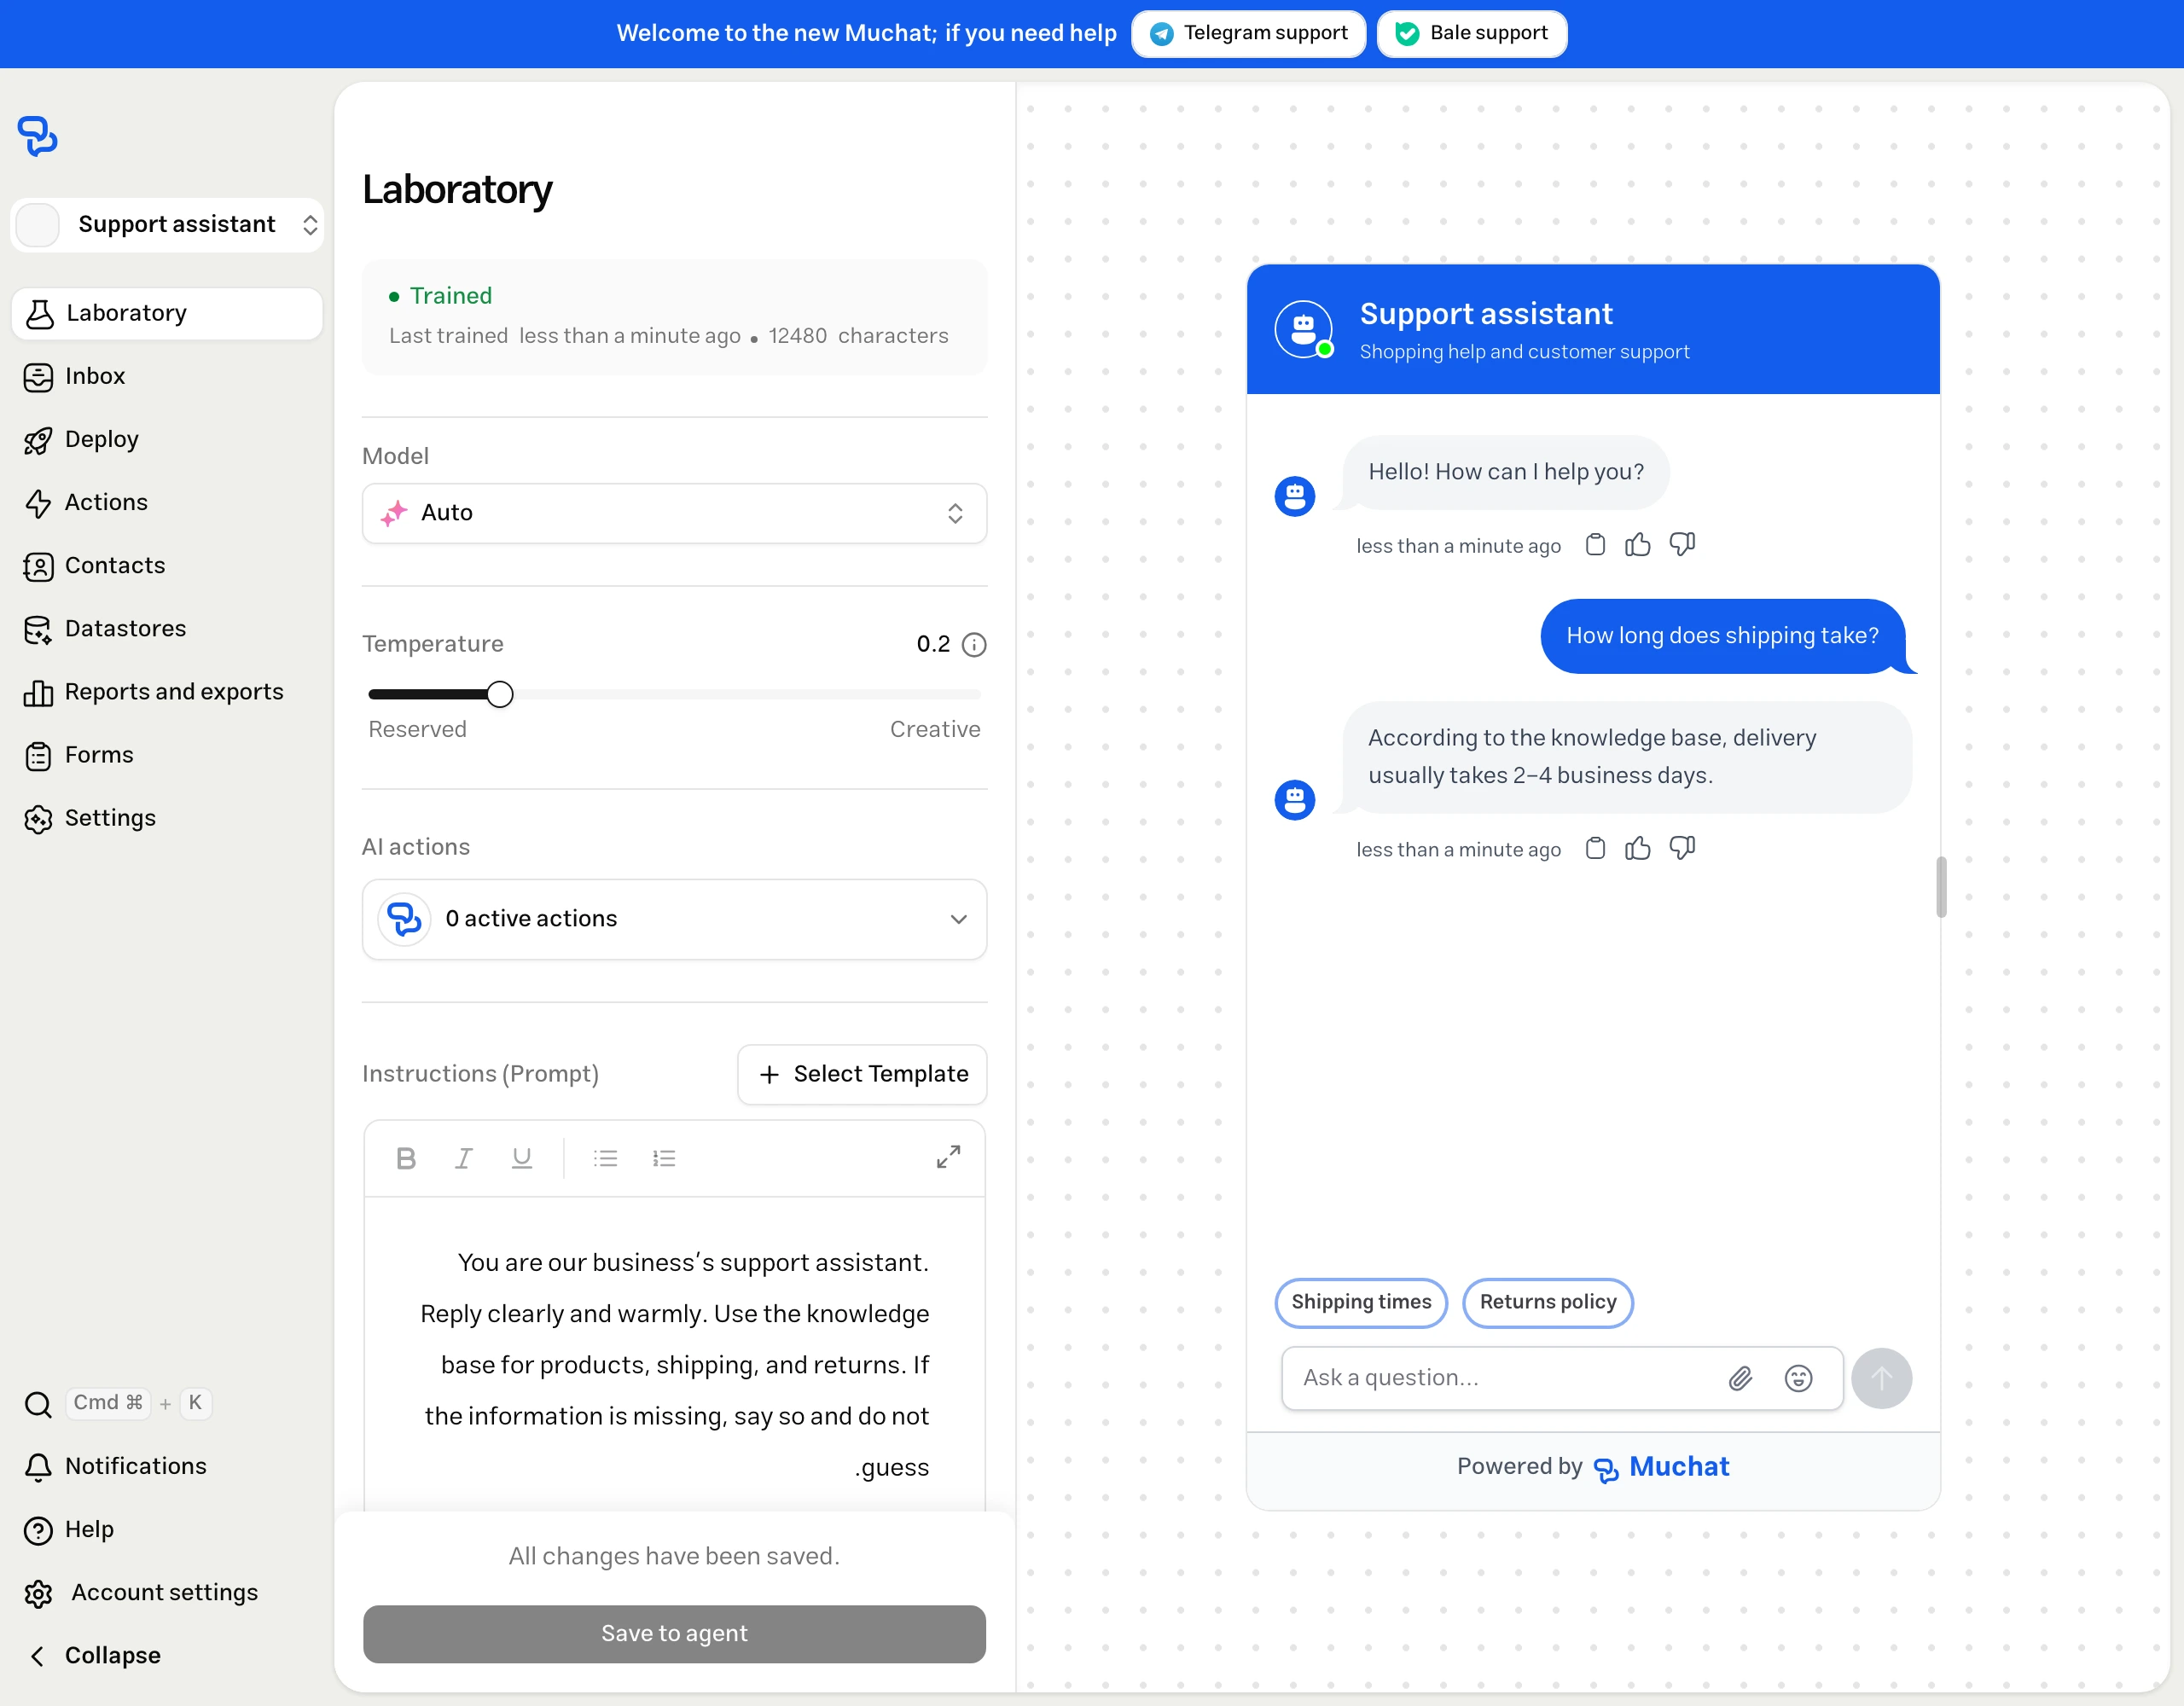2184x1706 pixels.
Task: Open the search with magnifier icon
Action: (x=38, y=1404)
